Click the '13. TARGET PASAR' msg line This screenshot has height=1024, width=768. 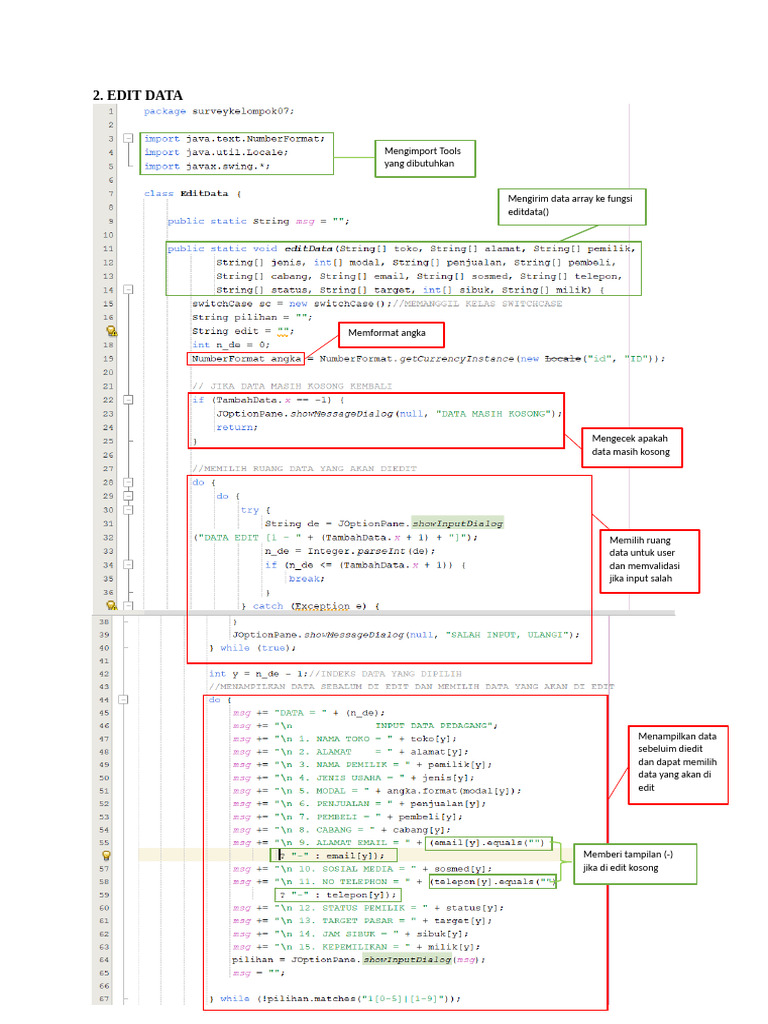point(362,920)
